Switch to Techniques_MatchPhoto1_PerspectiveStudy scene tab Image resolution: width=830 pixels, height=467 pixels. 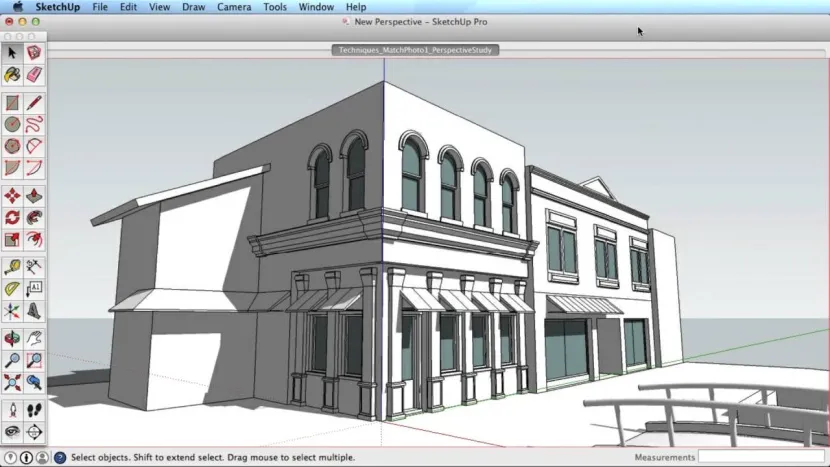coord(414,49)
